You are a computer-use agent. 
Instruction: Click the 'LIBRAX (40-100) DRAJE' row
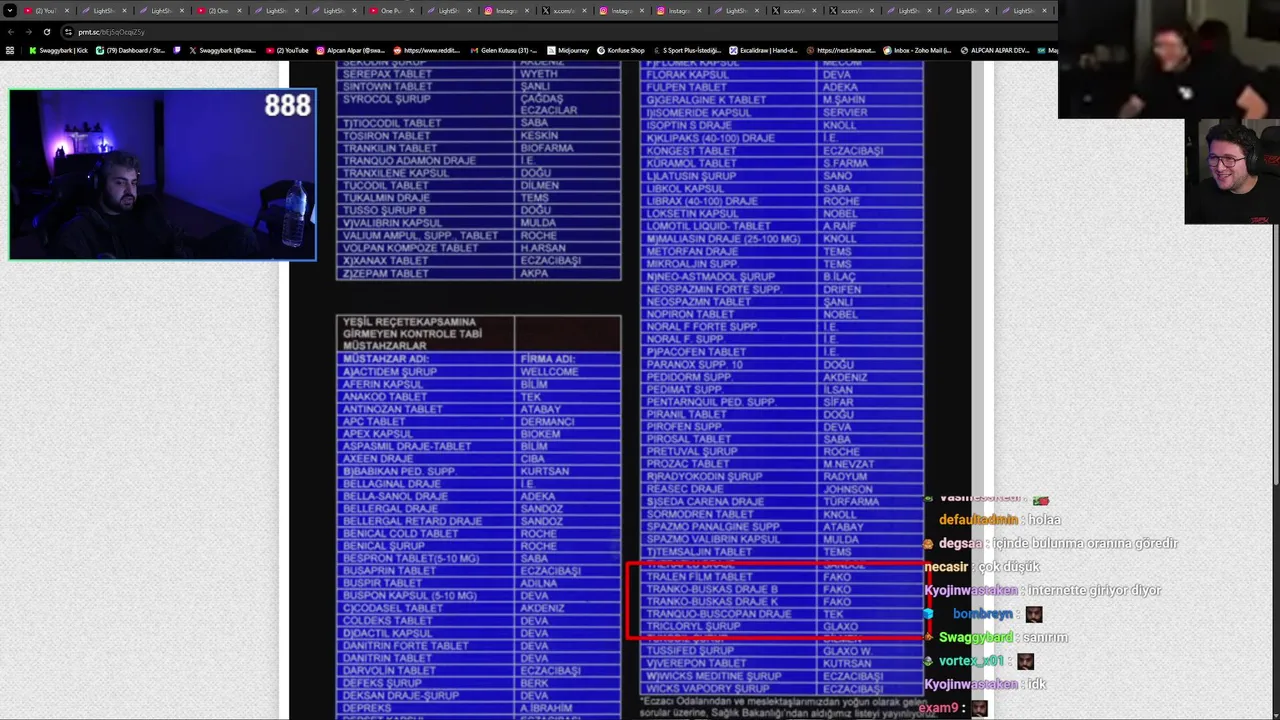(x=782, y=200)
